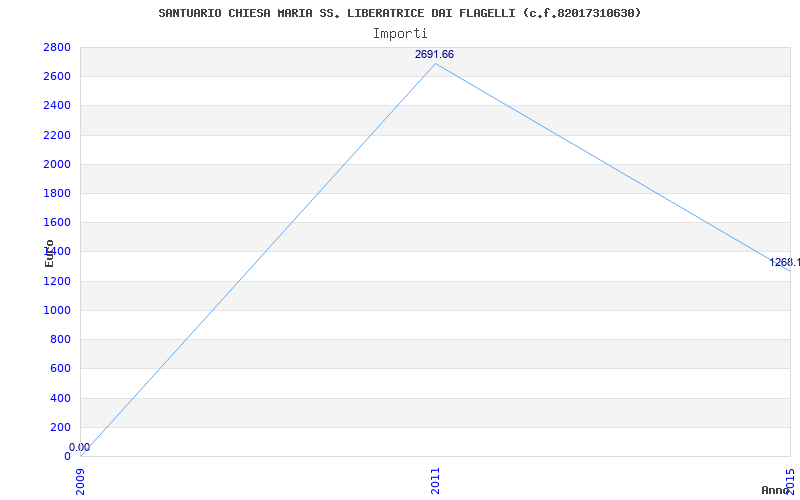The height and width of the screenshot is (500, 800).
Task: Click the 400 y-axis tick label
Action: tap(60, 398)
